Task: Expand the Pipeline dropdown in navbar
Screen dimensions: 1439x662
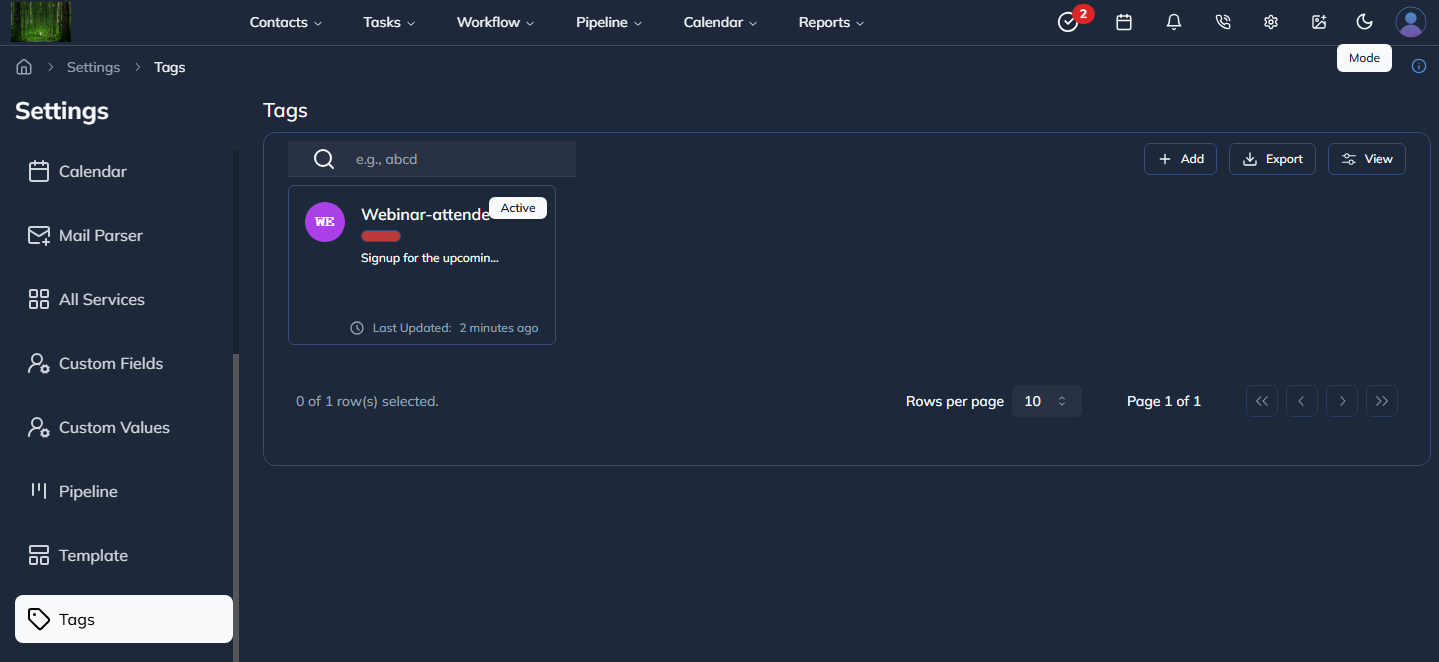Action: (x=608, y=22)
